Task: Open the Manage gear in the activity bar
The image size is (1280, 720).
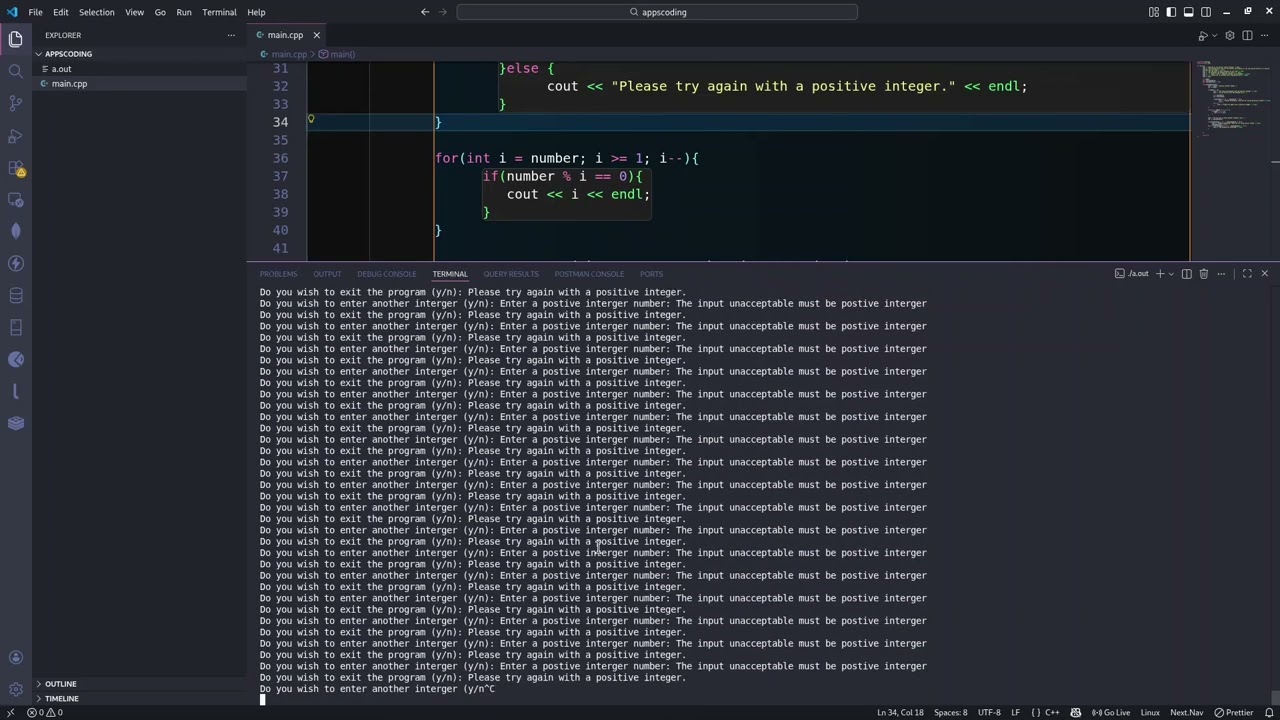Action: pos(15,689)
